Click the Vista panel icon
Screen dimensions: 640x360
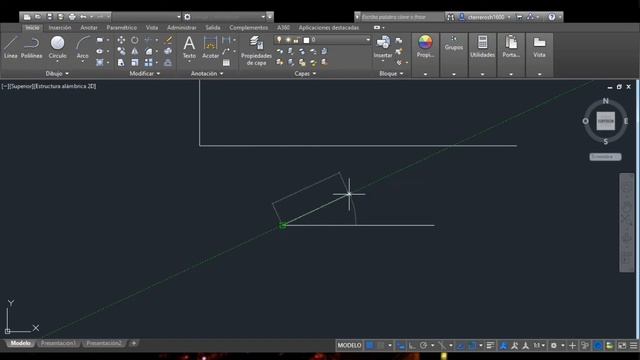540,42
